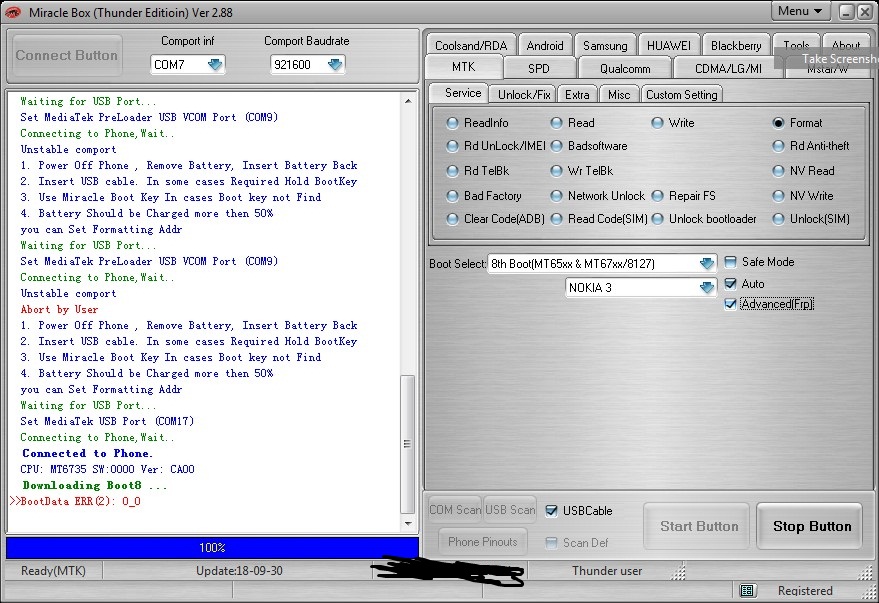Switch to Custom Setting sub-tab
Viewport: 879px width, 603px height.
tap(681, 95)
